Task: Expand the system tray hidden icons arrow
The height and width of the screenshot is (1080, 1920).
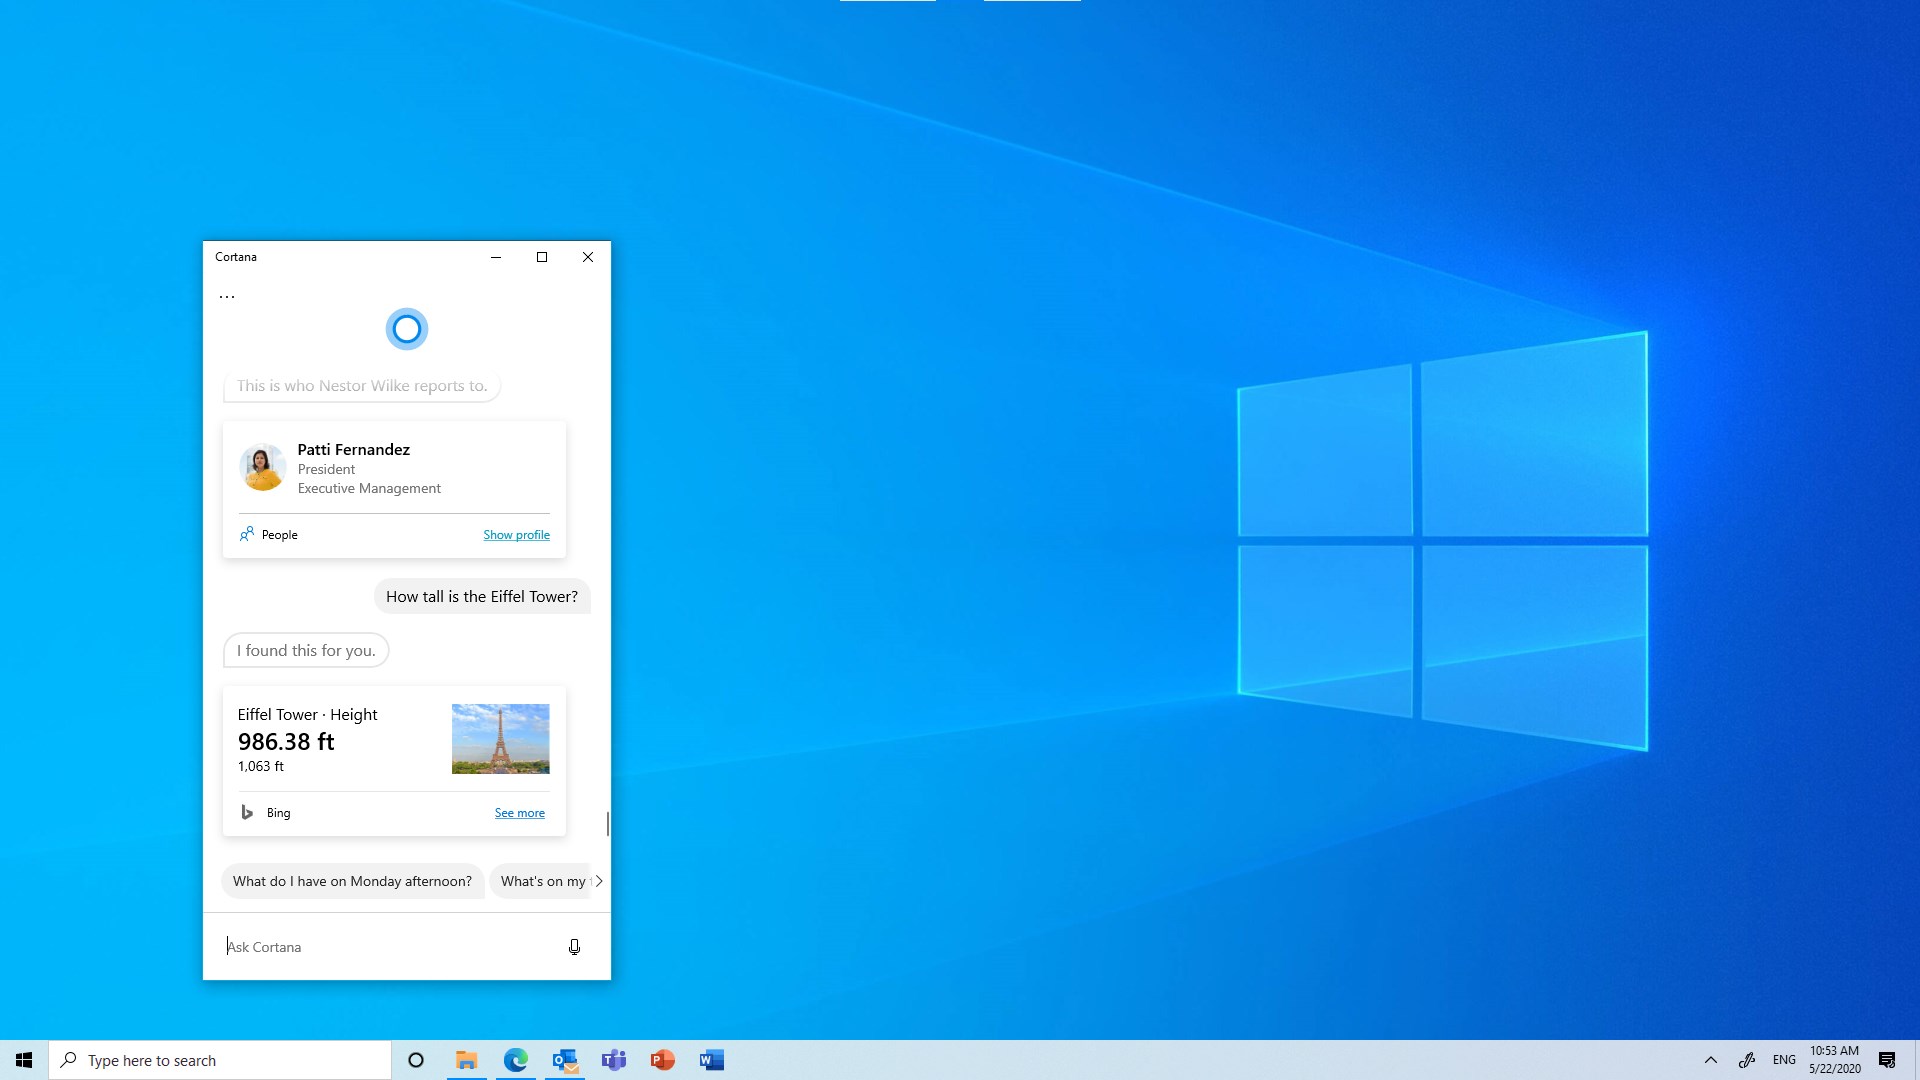Action: [1710, 1060]
